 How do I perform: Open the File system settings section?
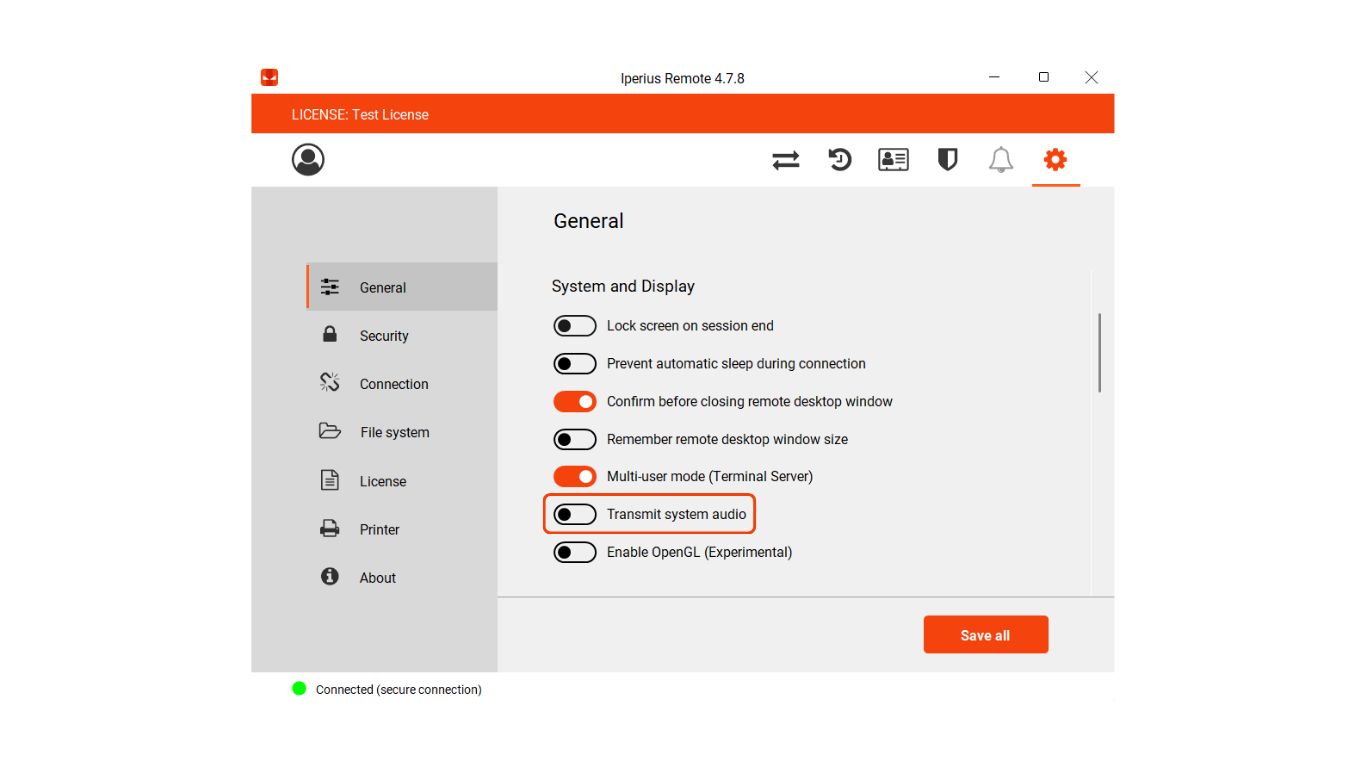tap(394, 433)
